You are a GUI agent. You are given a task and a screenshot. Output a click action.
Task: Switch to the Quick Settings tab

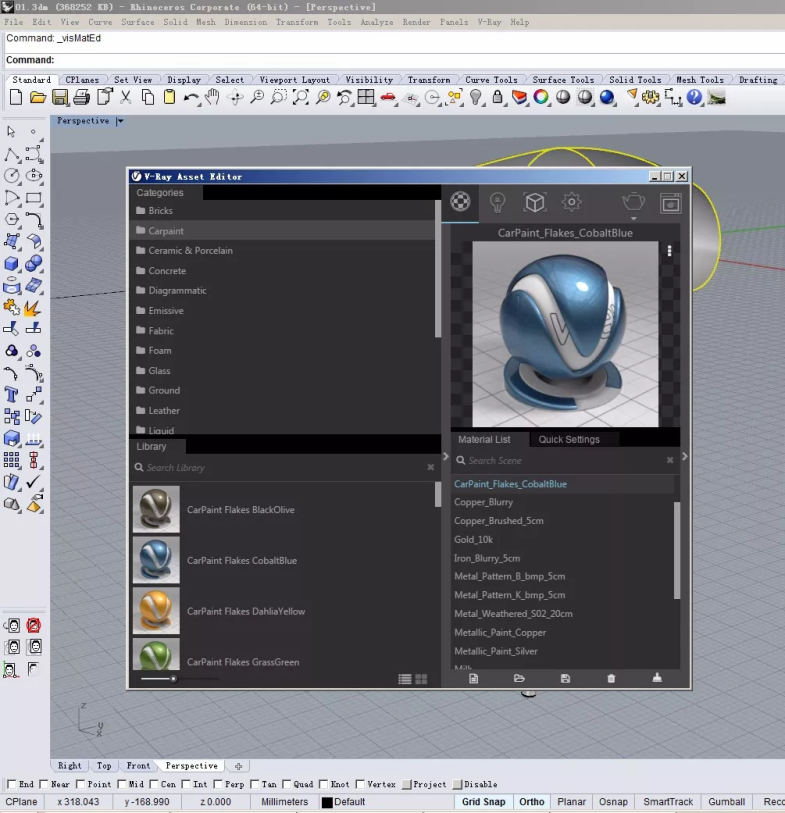pos(569,439)
